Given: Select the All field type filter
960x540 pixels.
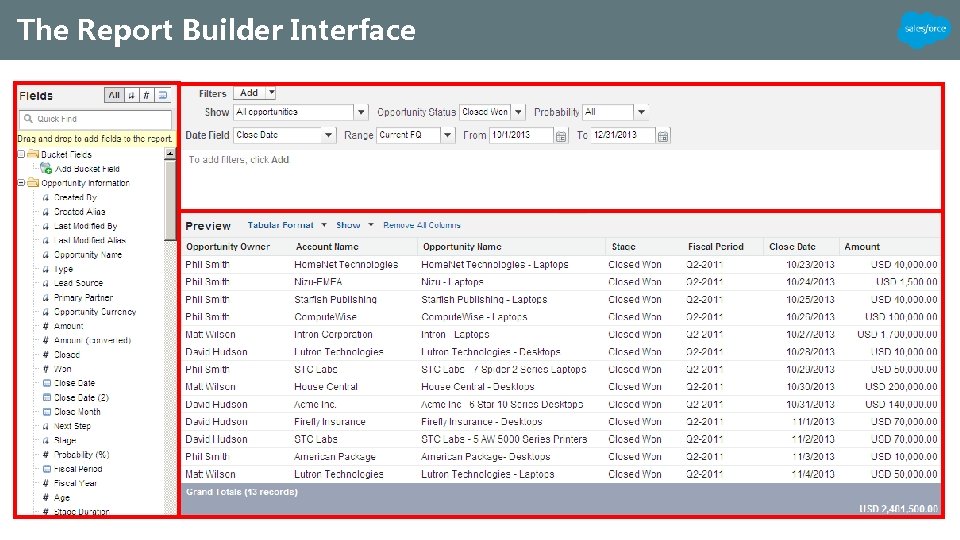Looking at the screenshot, I should [x=114, y=95].
